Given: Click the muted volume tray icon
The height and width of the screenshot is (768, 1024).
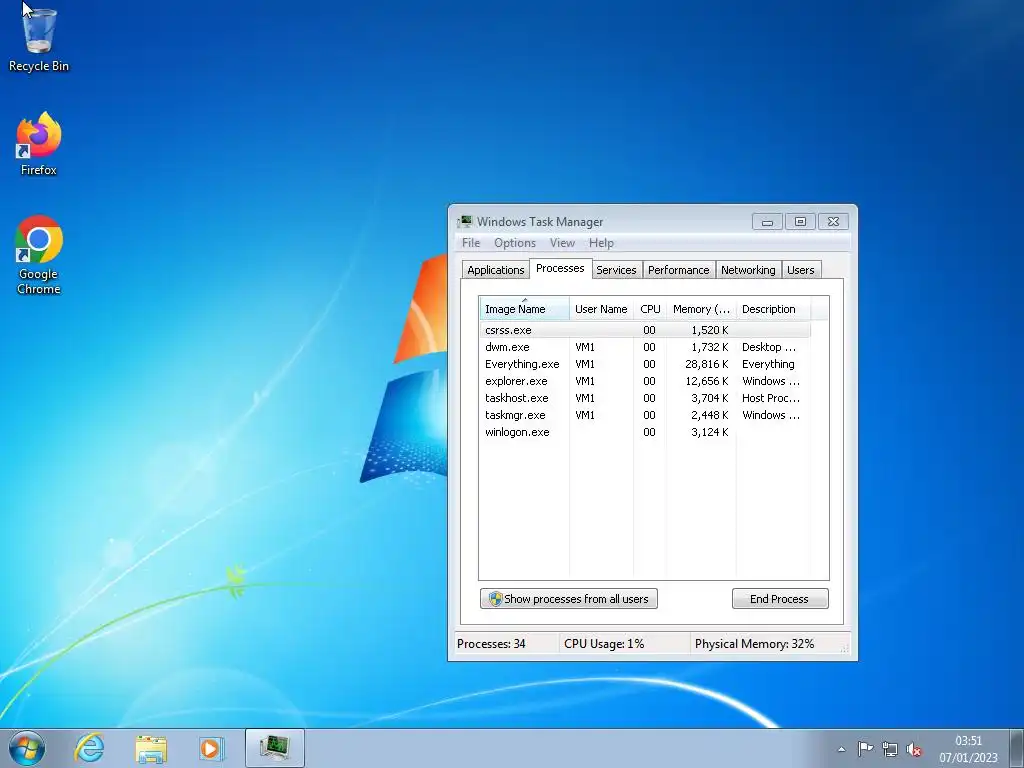Looking at the screenshot, I should (x=914, y=749).
